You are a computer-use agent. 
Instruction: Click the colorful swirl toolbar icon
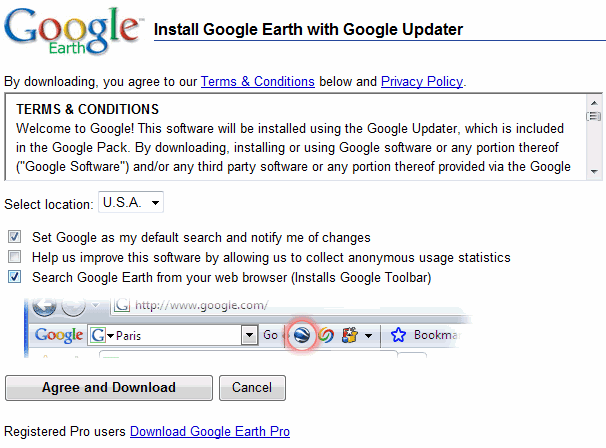[x=325, y=336]
